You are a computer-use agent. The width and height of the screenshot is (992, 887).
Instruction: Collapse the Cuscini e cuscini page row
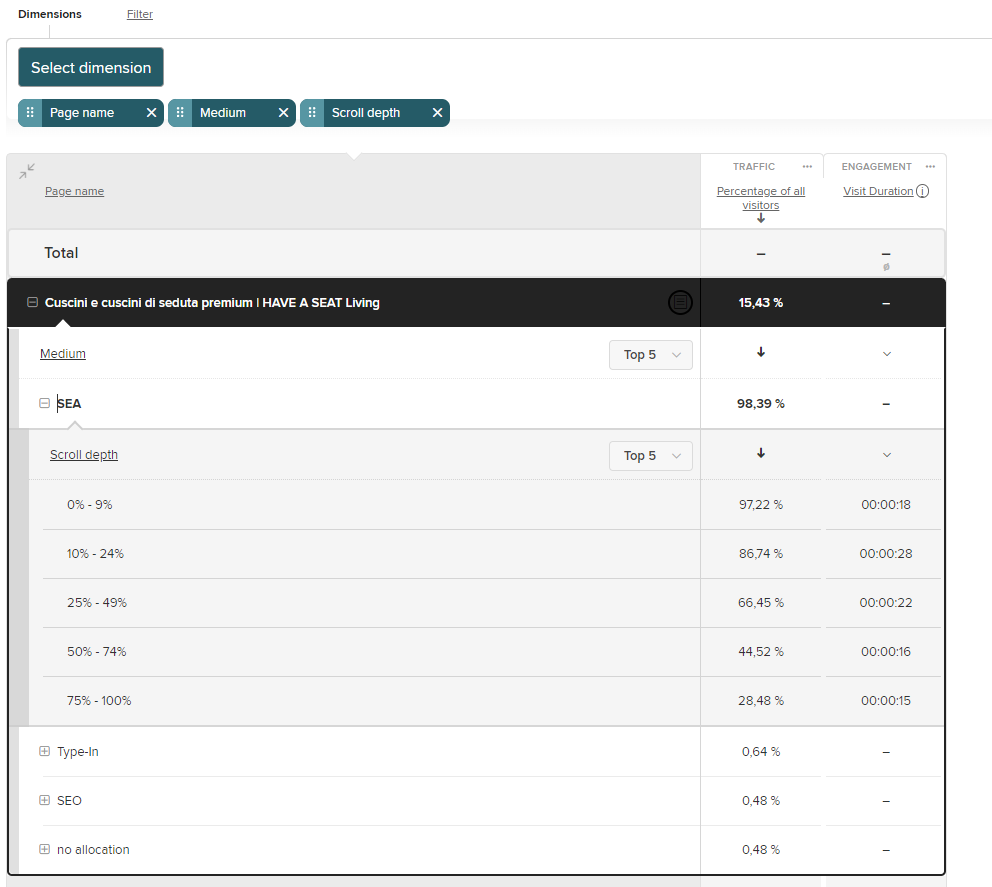32,302
